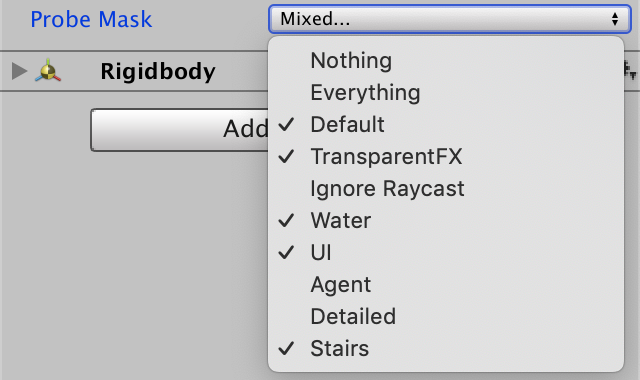Uncheck the TransparentFX layer
Image resolution: width=640 pixels, height=380 pixels.
tap(446, 156)
